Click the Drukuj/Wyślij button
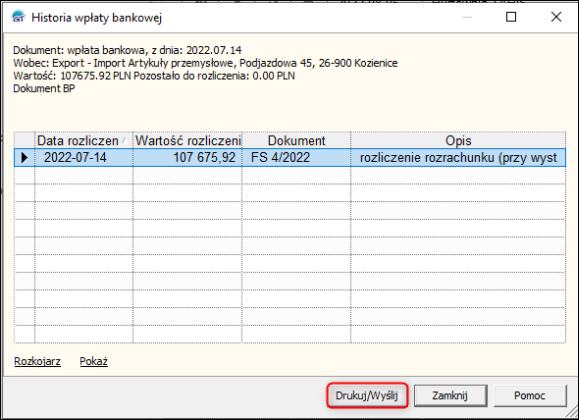The image size is (579, 420). click(x=367, y=396)
